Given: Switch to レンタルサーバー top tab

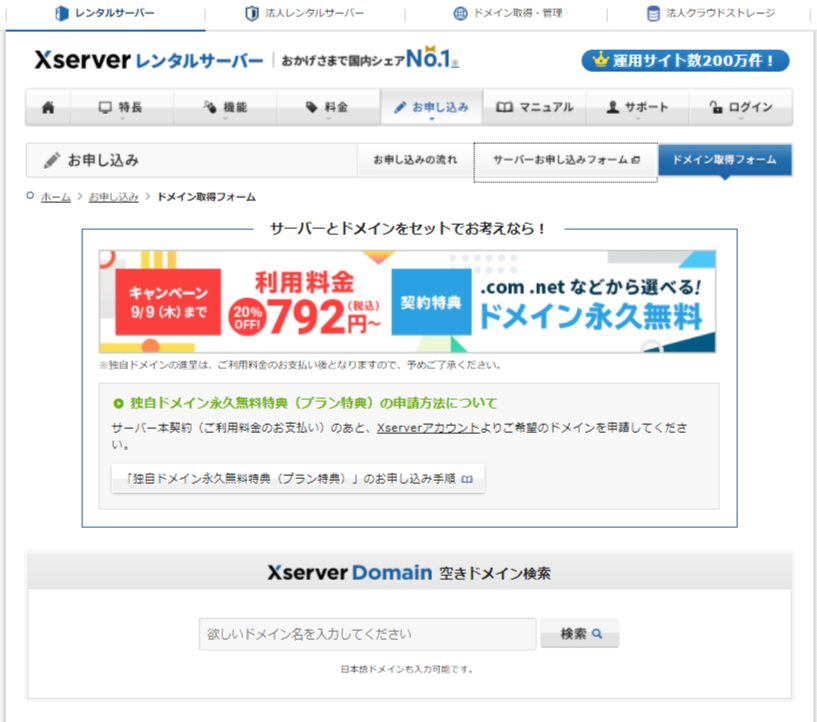Looking at the screenshot, I should tap(105, 14).
